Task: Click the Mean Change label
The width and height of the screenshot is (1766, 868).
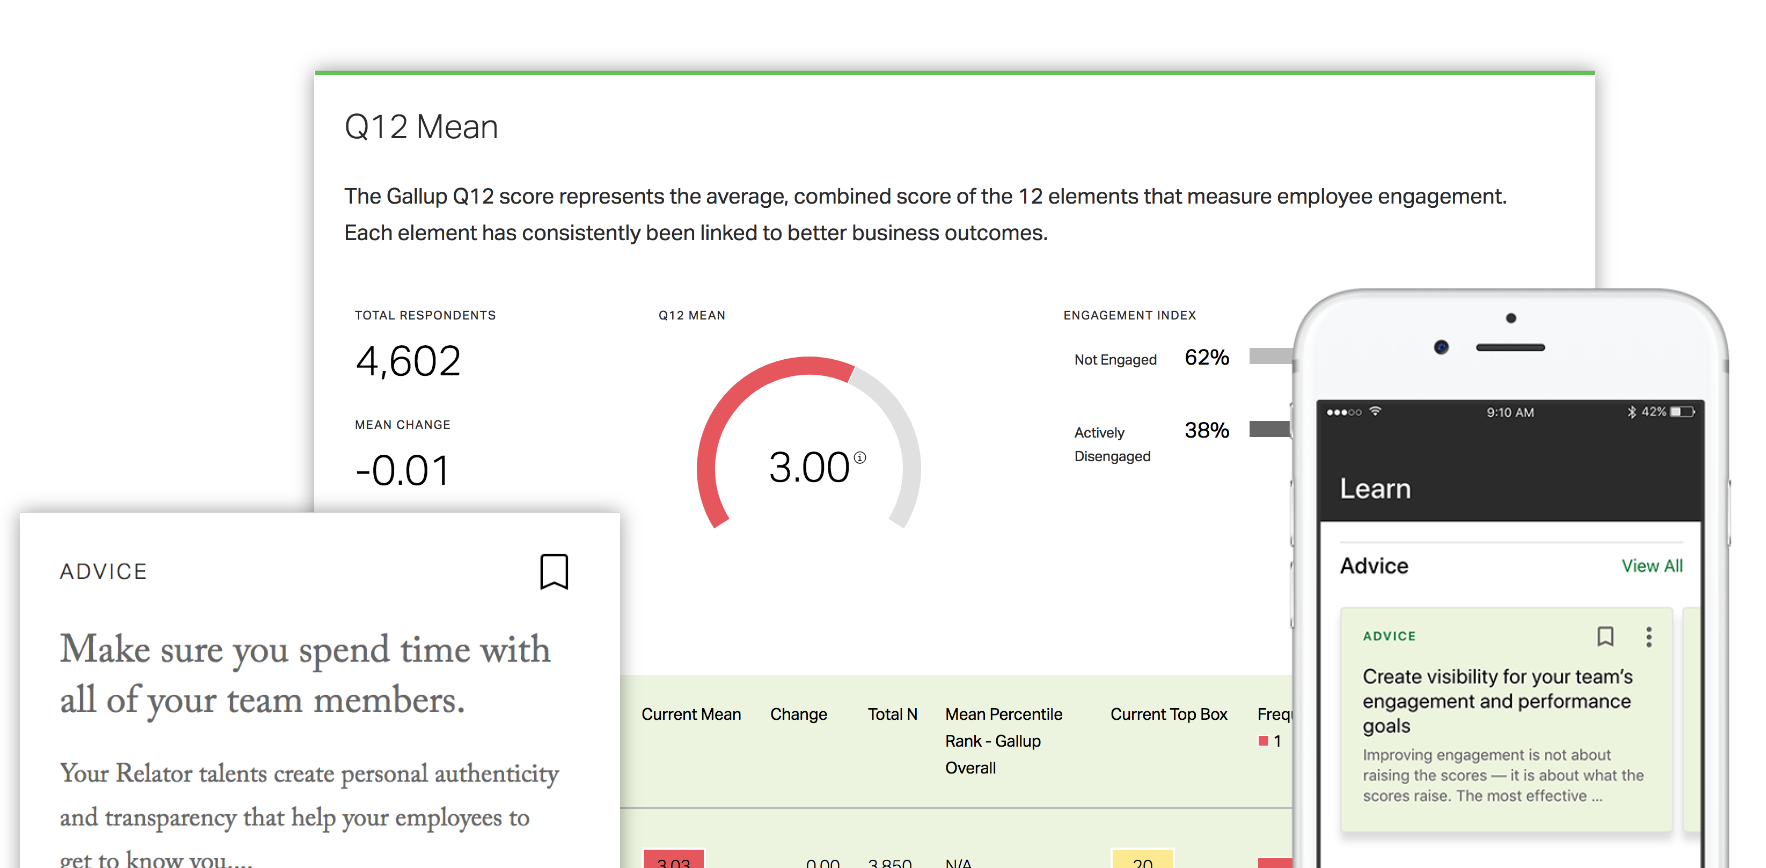Action: (x=402, y=425)
